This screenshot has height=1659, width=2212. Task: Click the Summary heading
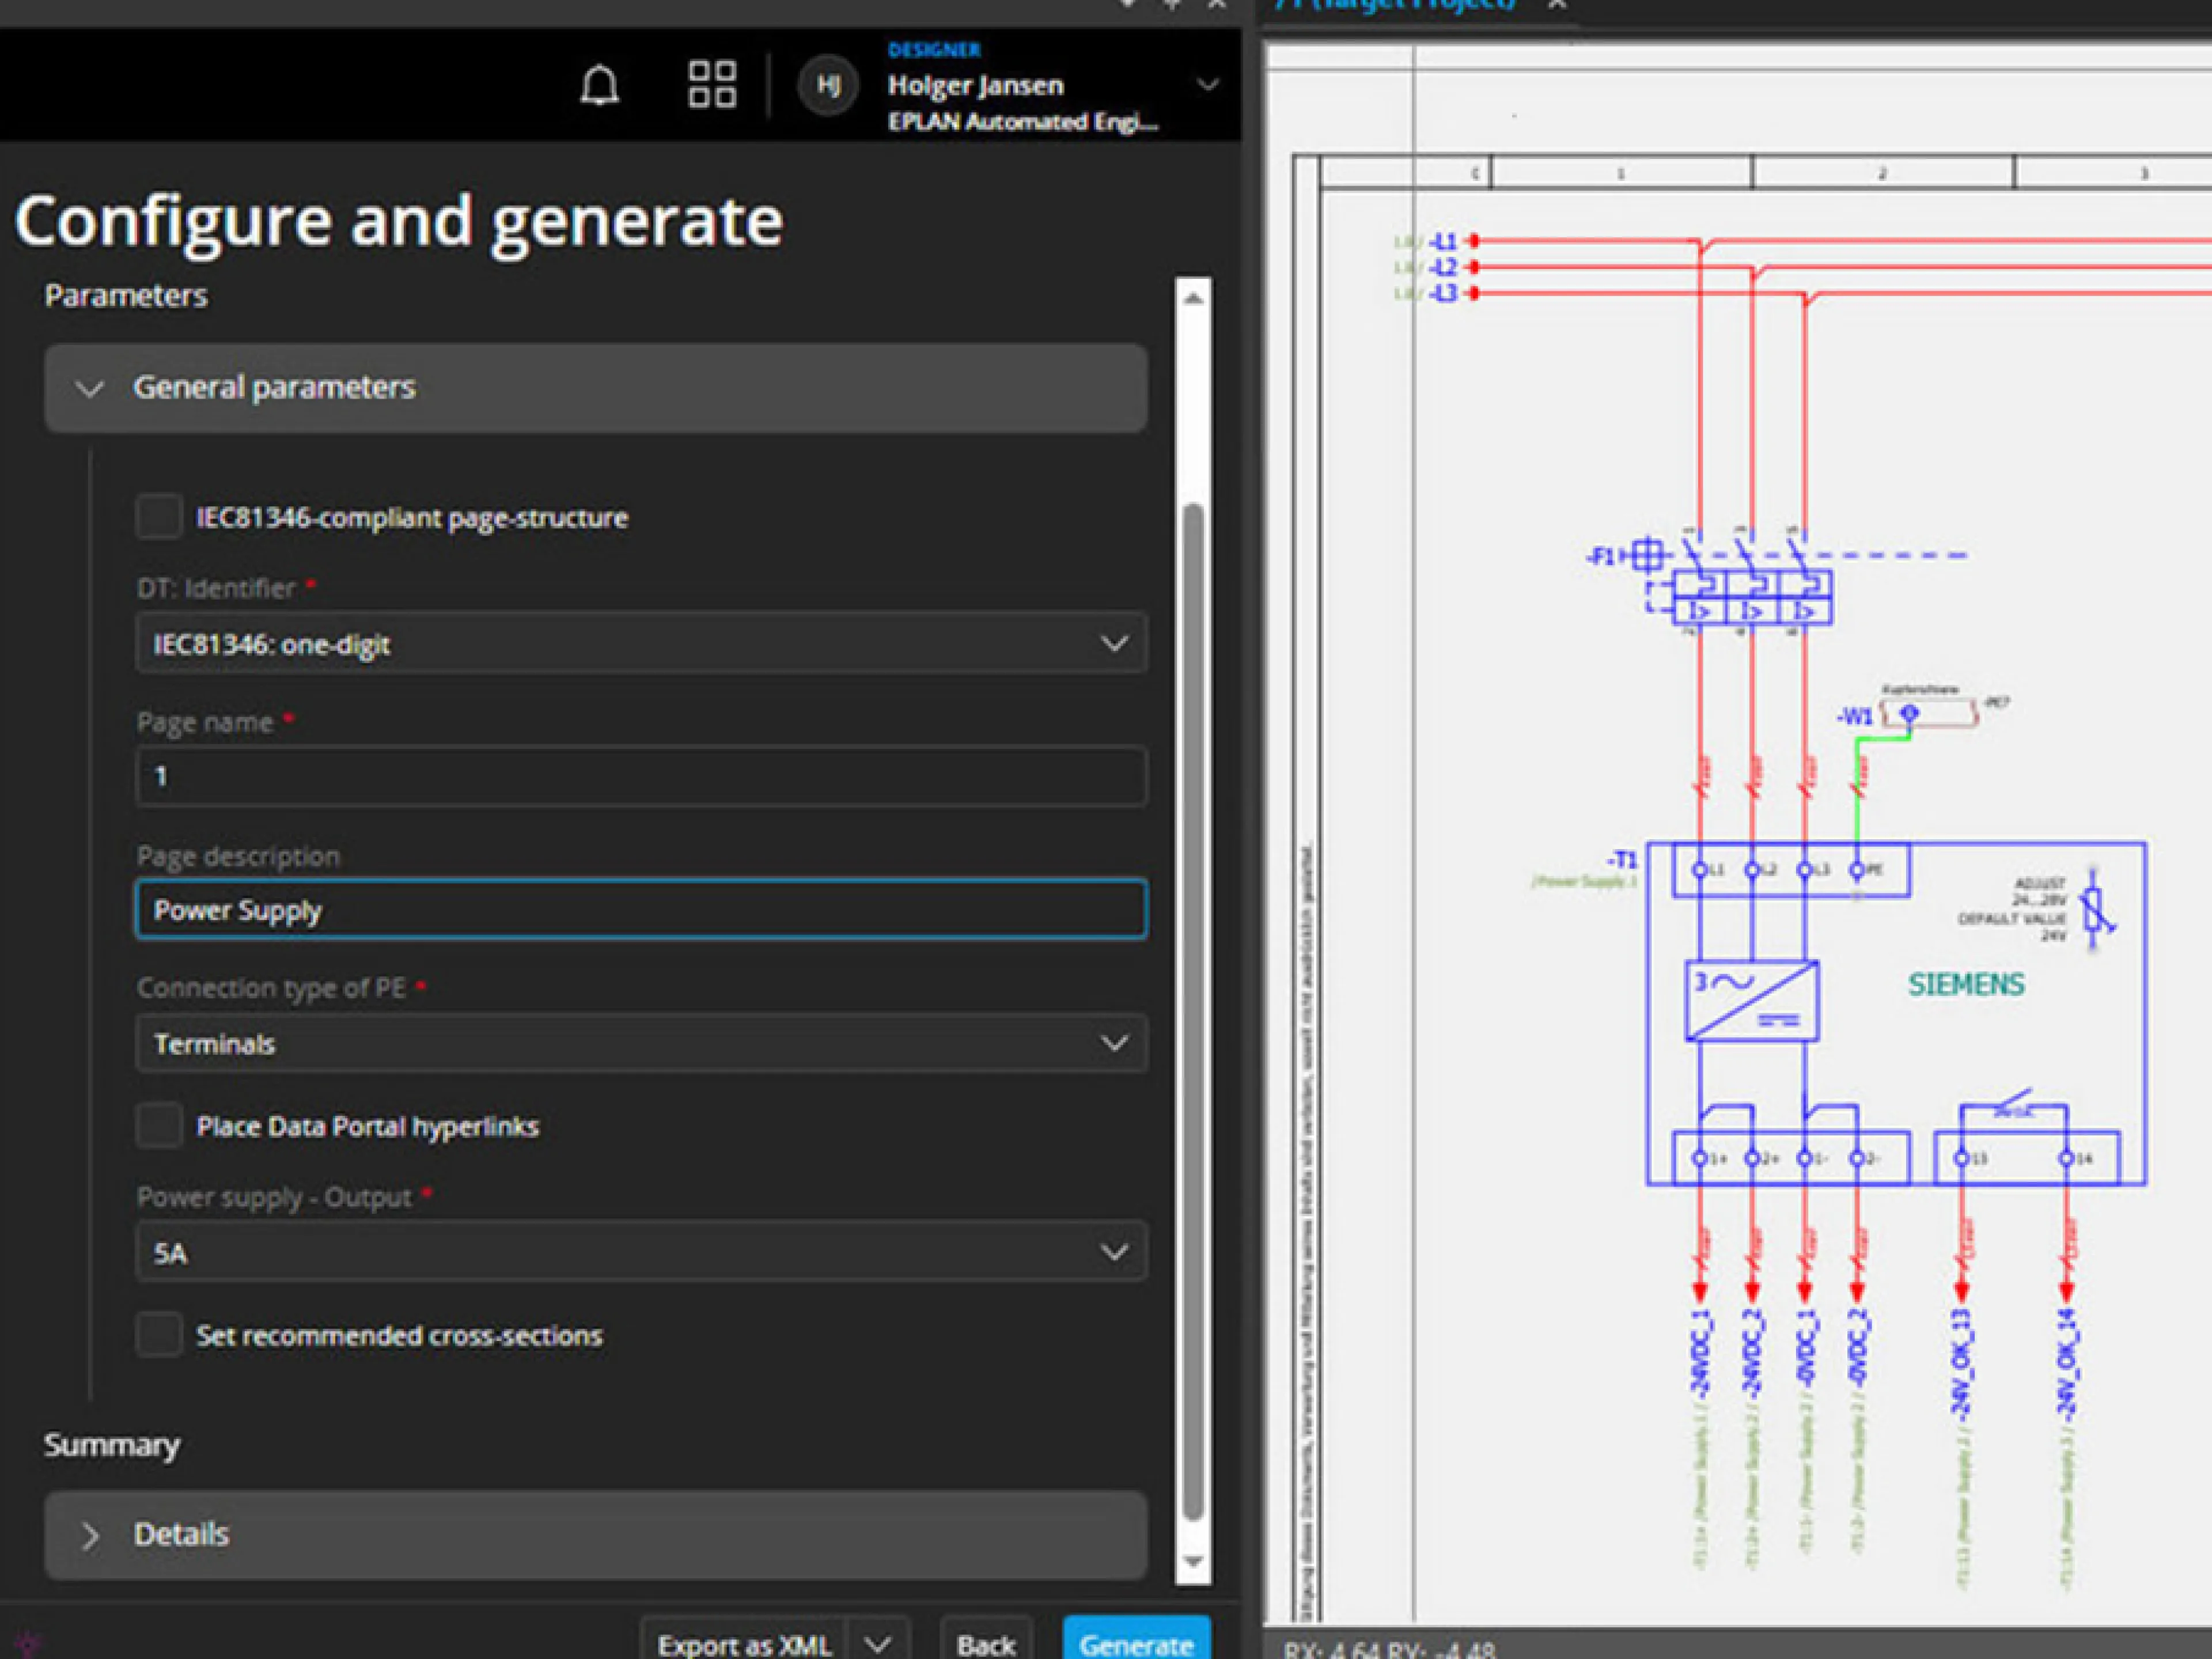(x=112, y=1445)
